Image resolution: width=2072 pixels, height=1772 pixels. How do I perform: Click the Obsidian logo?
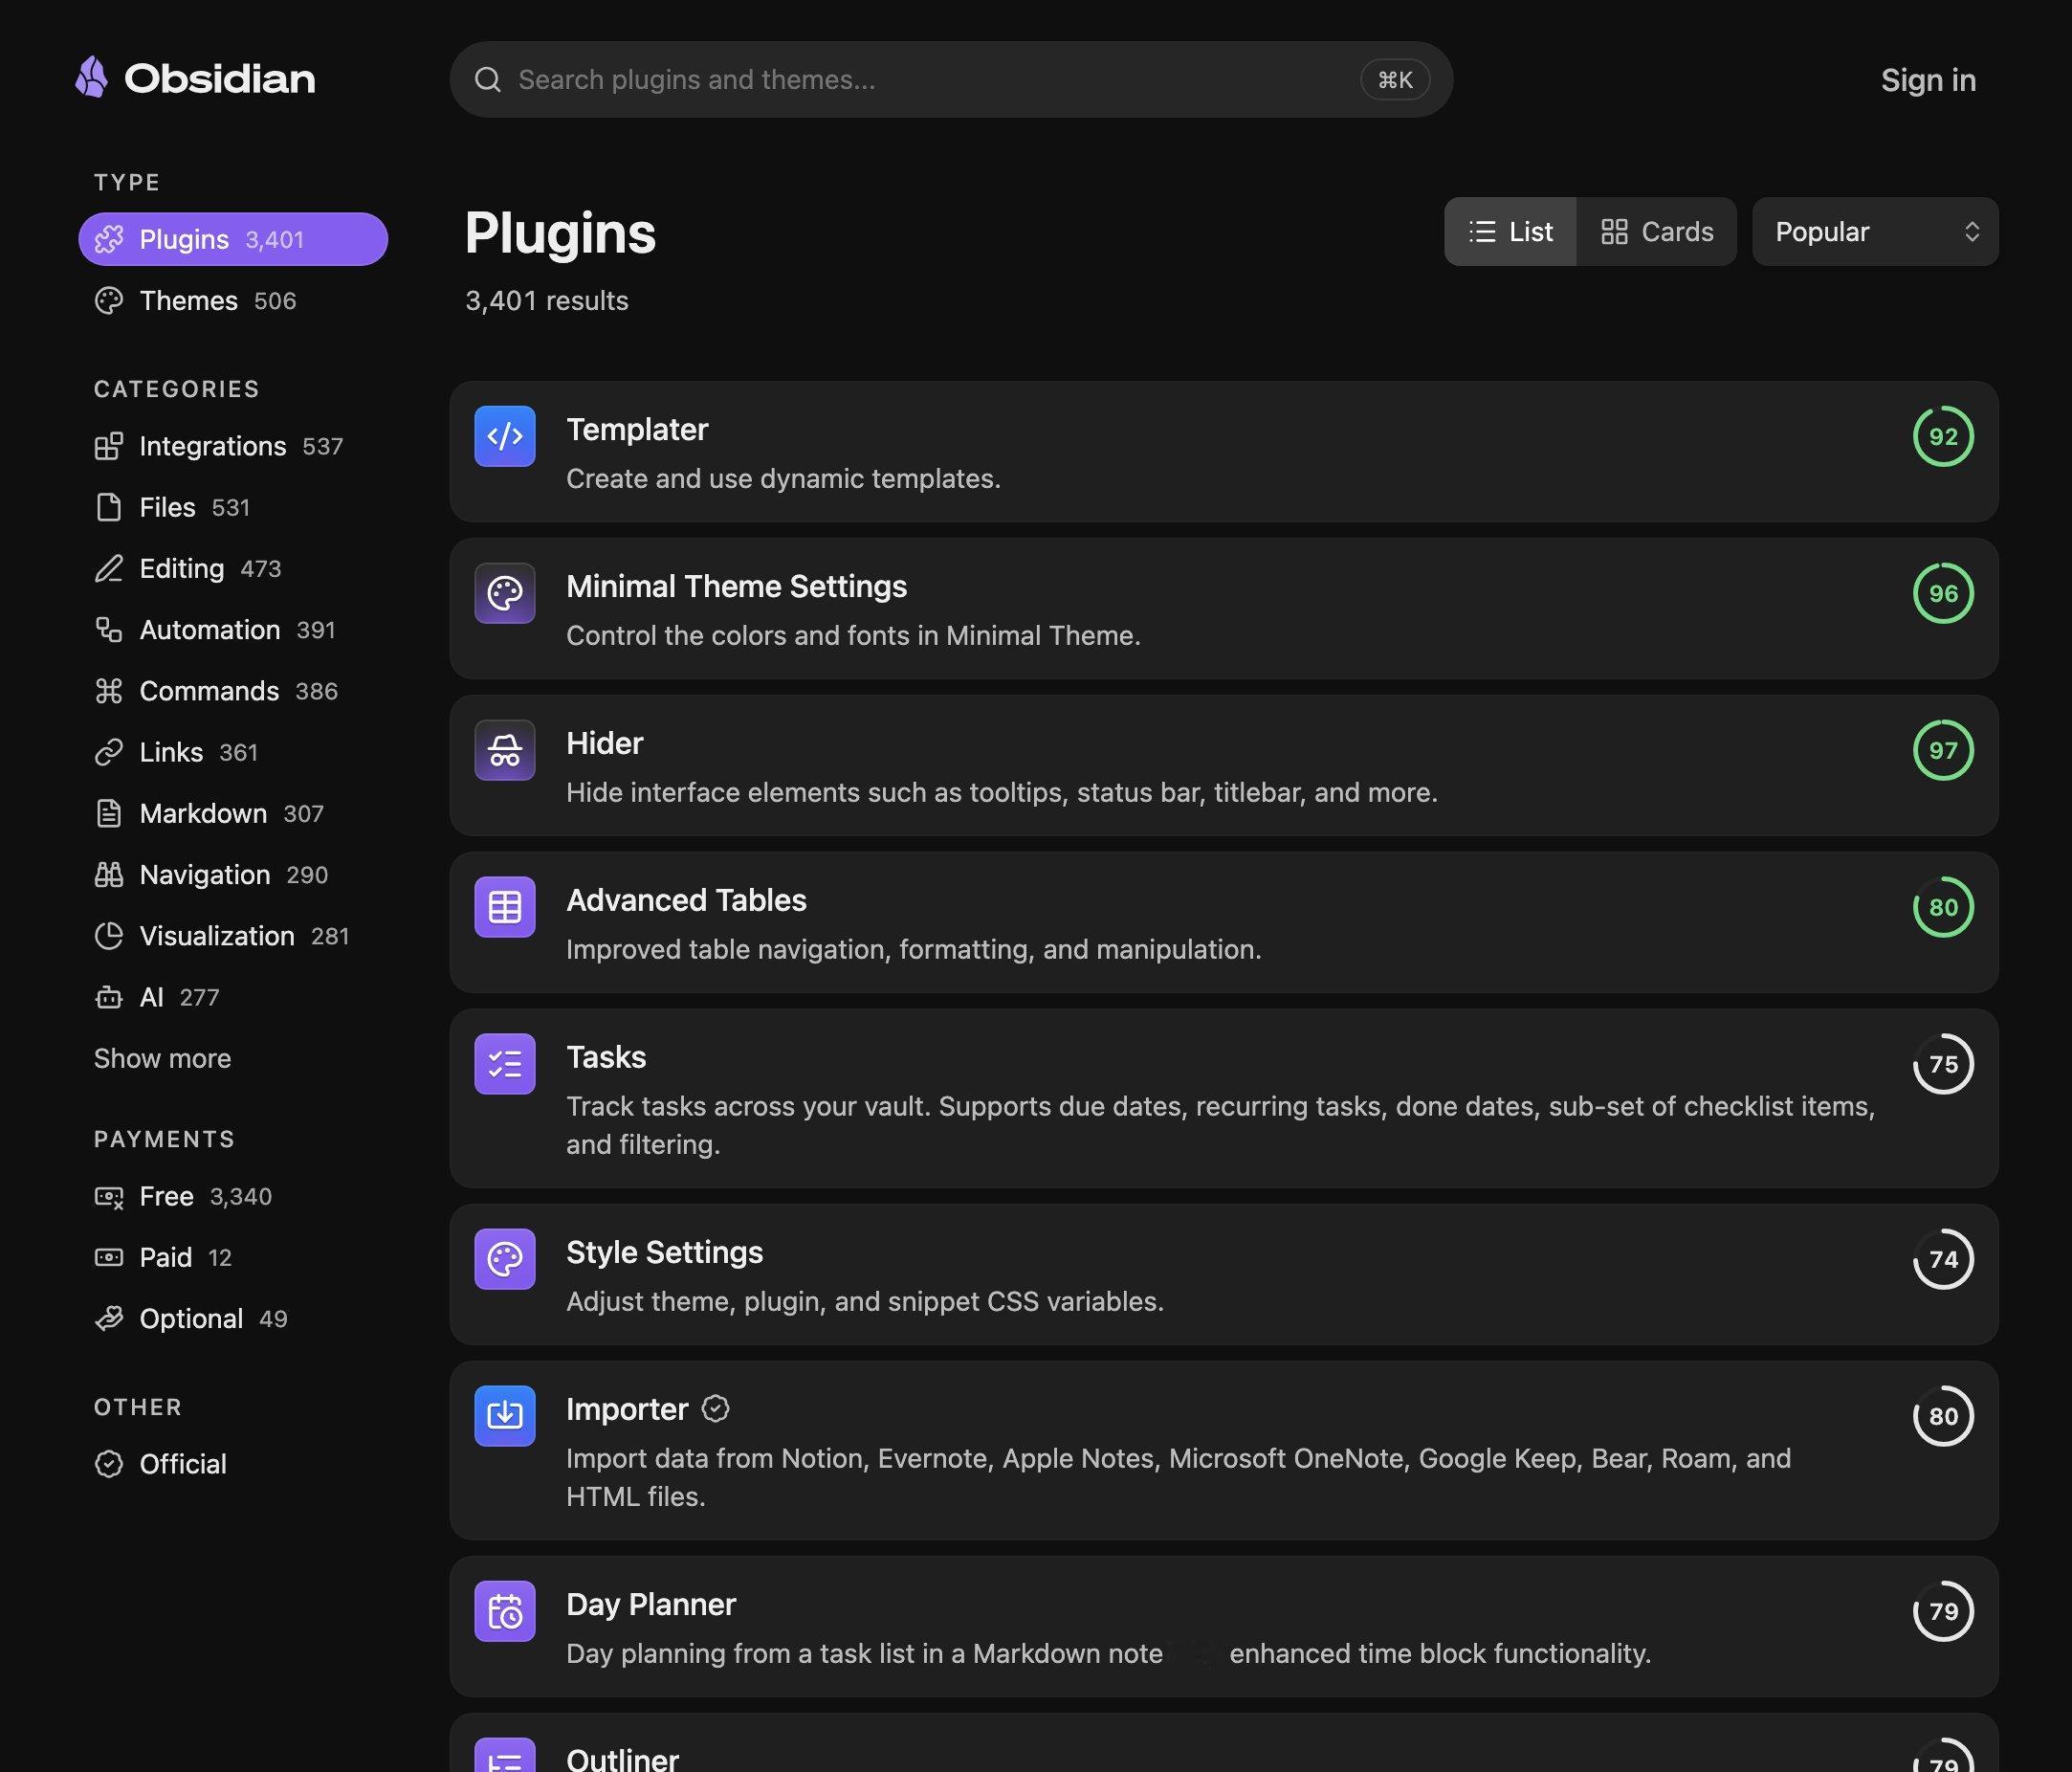point(195,78)
